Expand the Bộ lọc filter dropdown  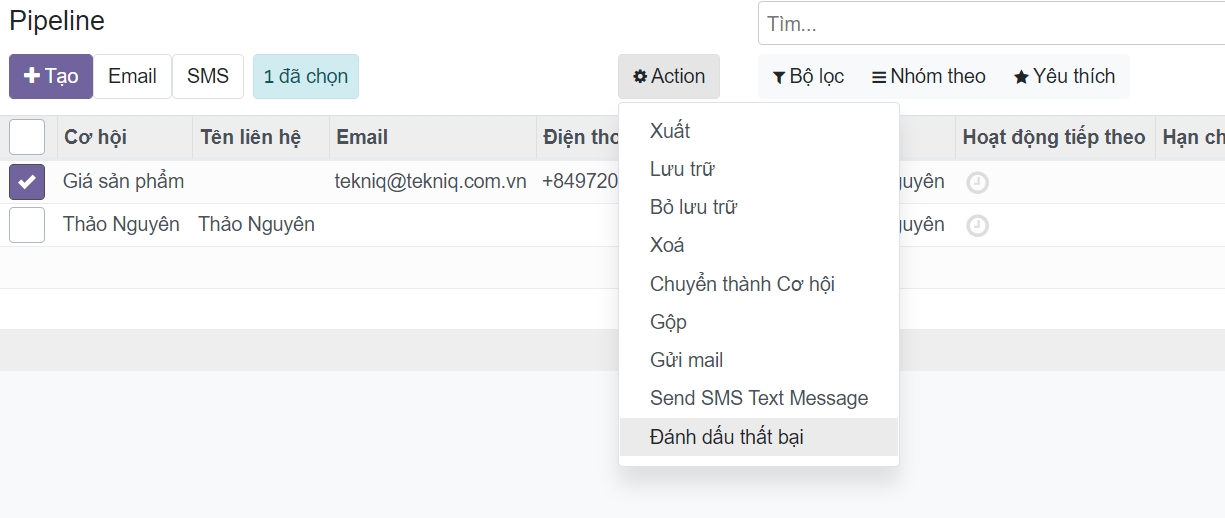808,76
